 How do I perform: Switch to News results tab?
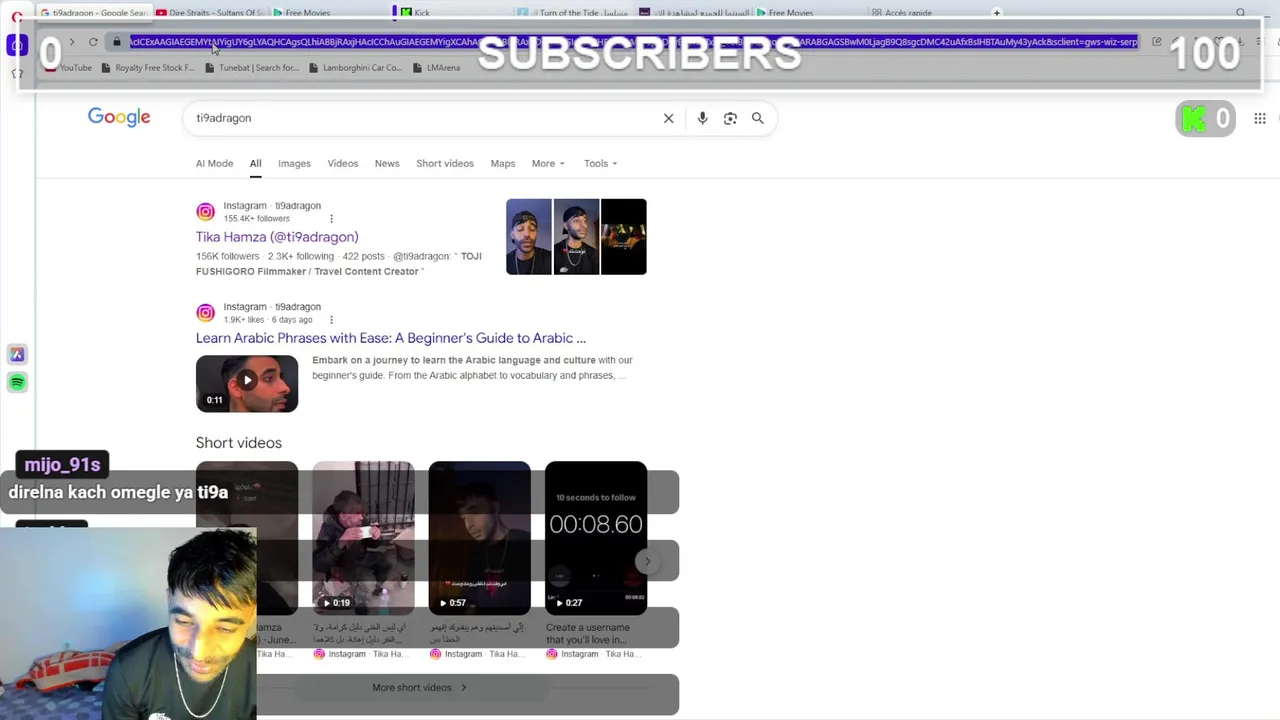click(x=387, y=163)
